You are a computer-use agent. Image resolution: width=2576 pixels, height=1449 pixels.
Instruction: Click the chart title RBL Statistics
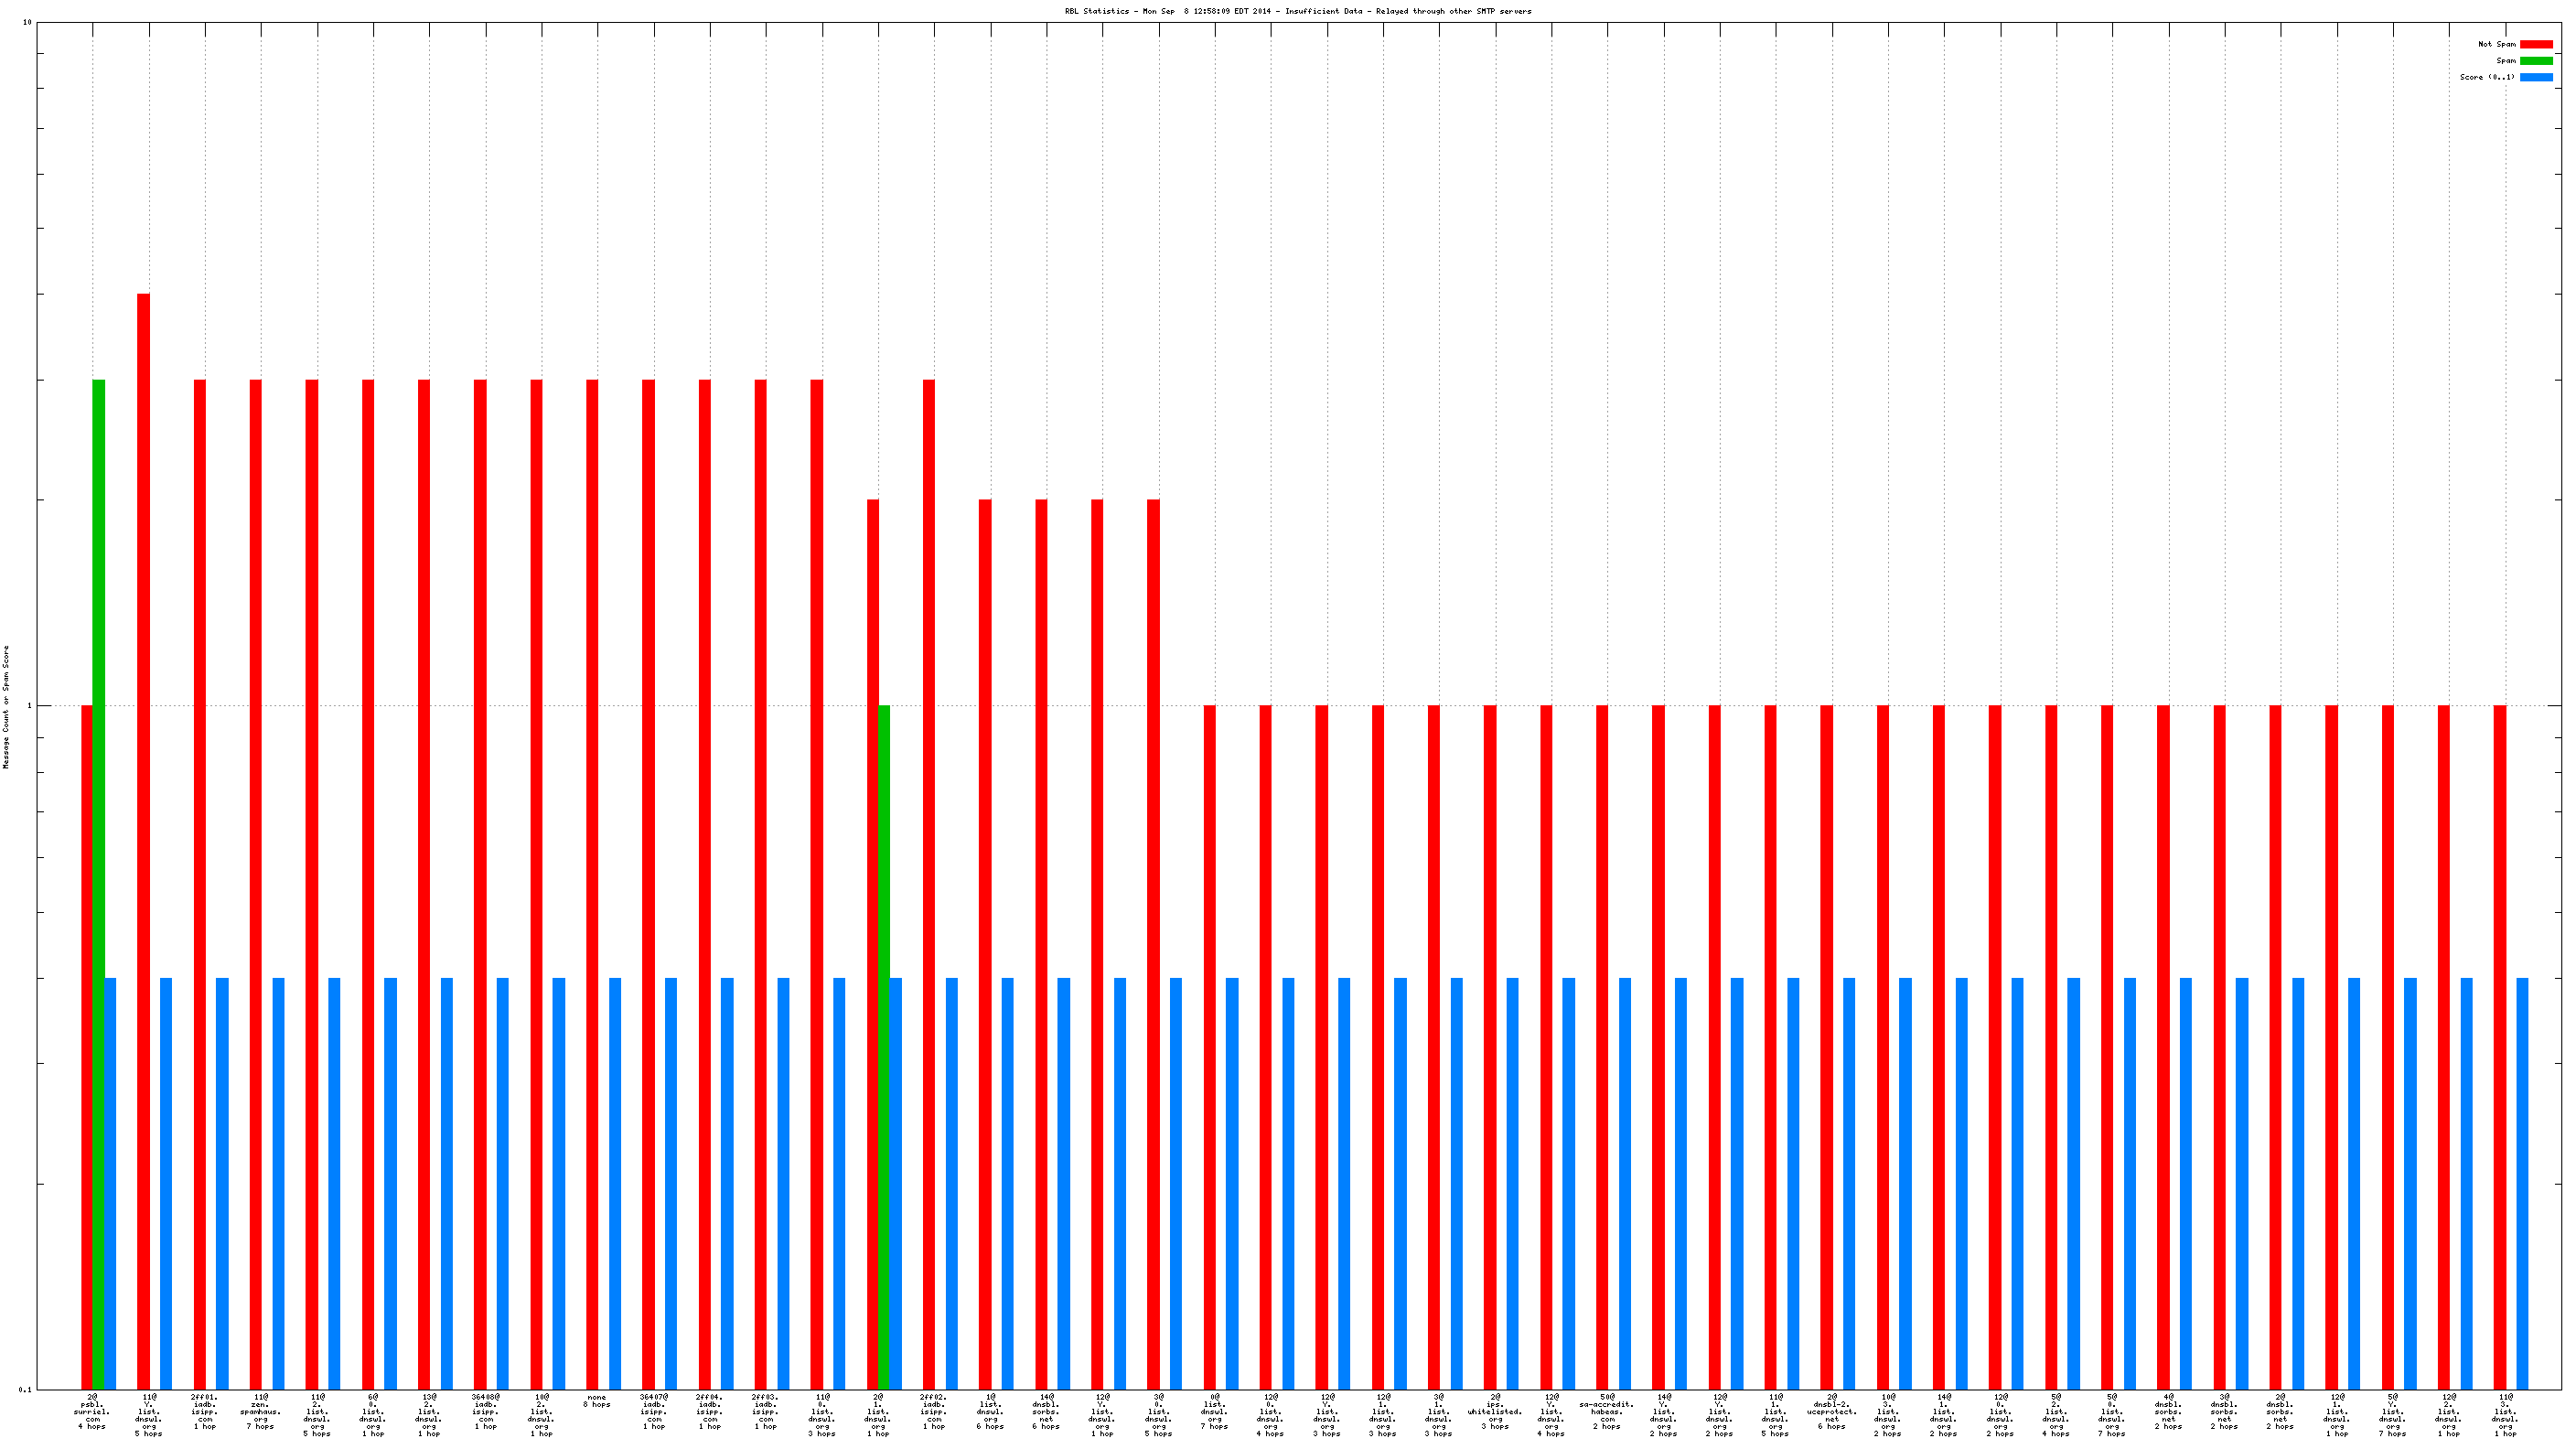tap(1297, 11)
